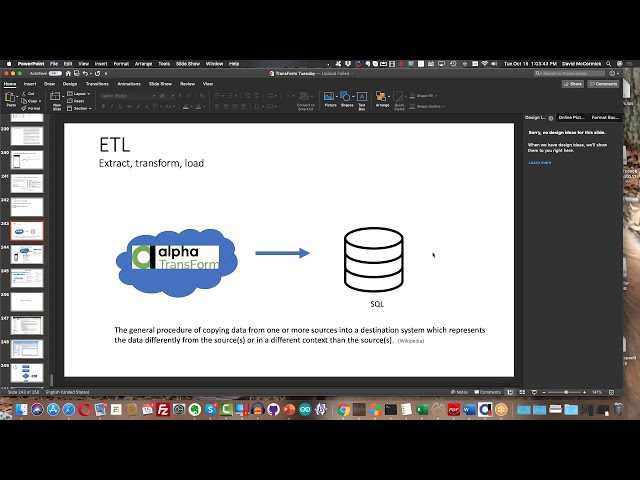Screen dimensions: 640x480
Task: Click the Share button
Action: pyautogui.click(x=573, y=84)
